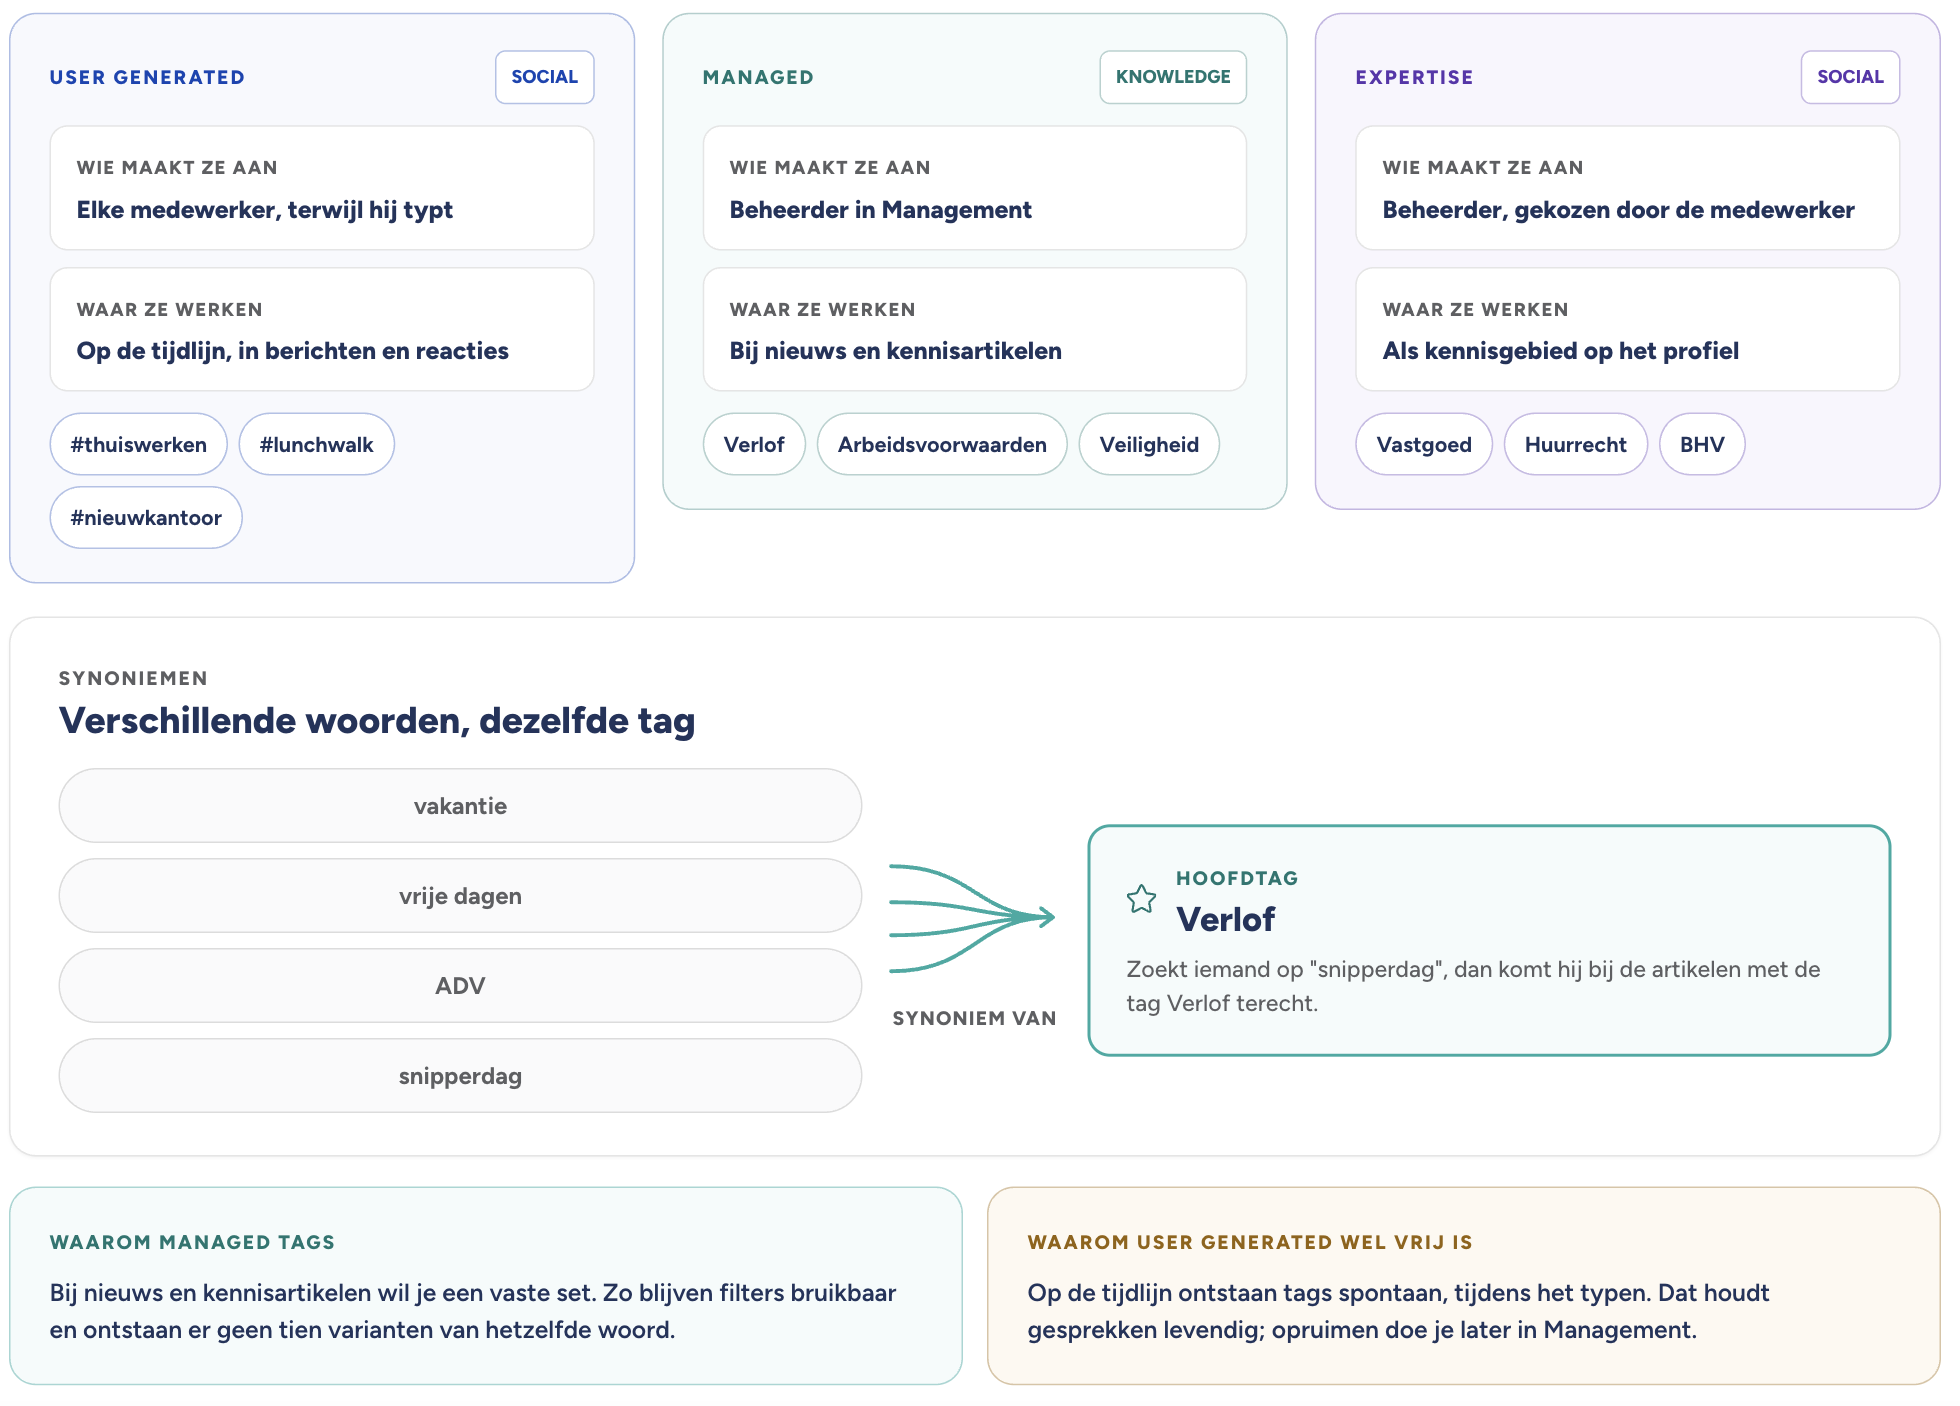Image resolution: width=1960 pixels, height=1406 pixels.
Task: Select the vrije dagen synonym pill
Action: click(460, 896)
